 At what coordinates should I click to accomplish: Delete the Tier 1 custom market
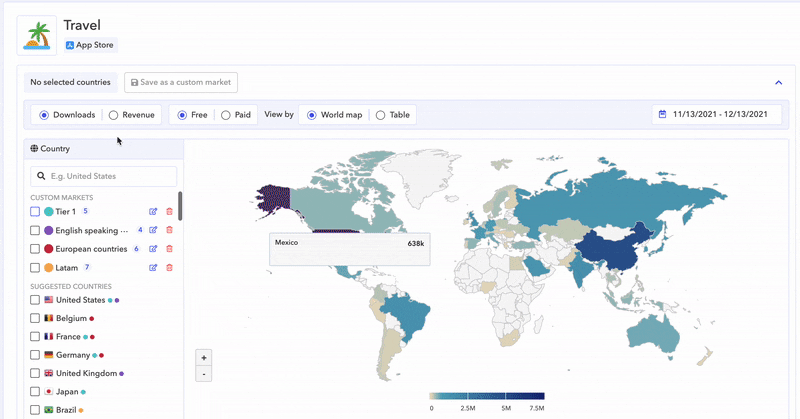(x=169, y=212)
